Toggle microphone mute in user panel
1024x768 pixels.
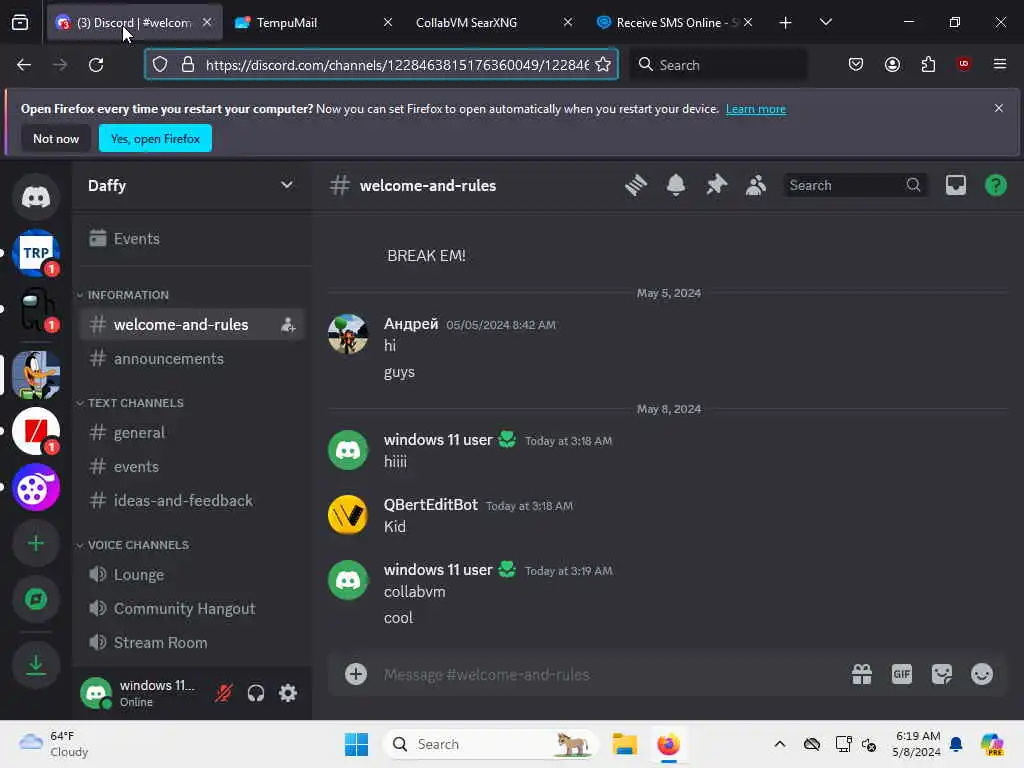[x=224, y=693]
